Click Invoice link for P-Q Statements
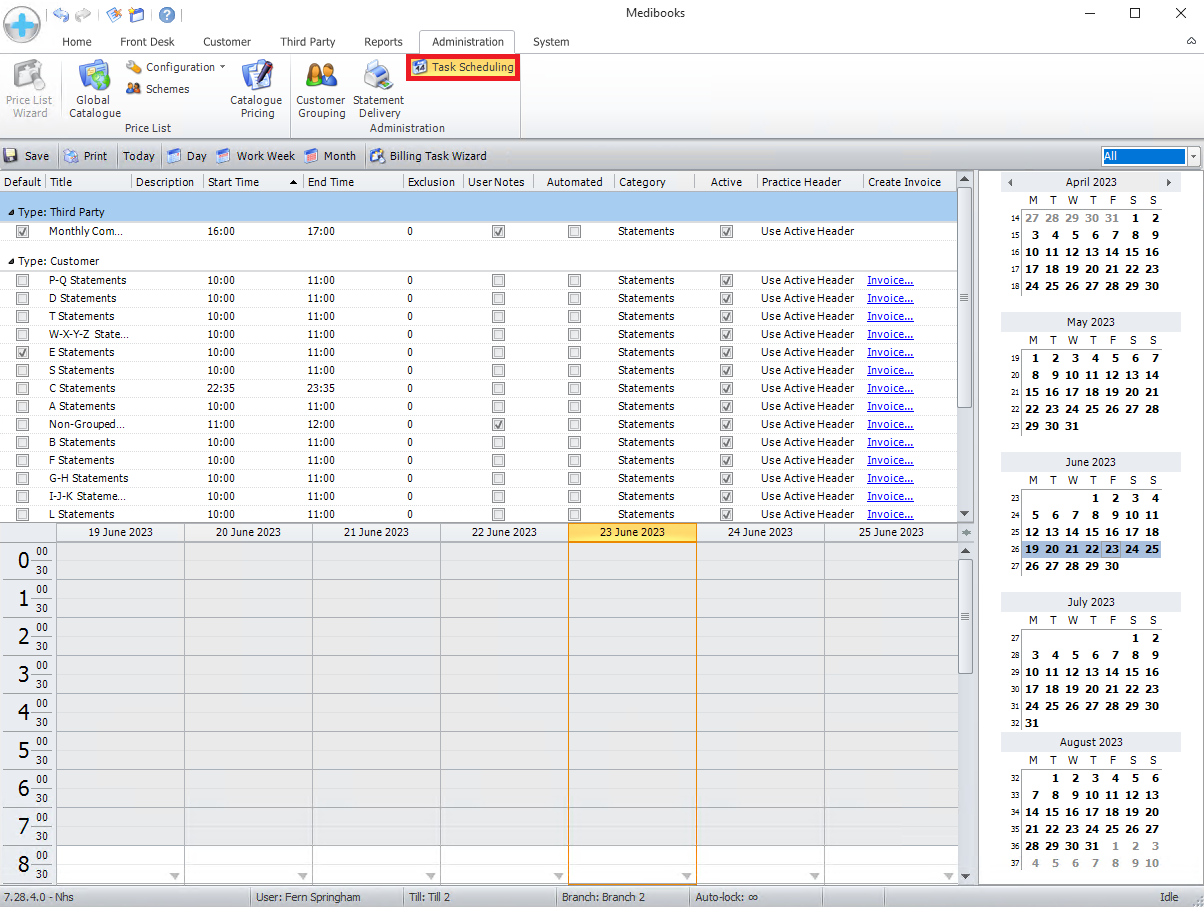This screenshot has width=1204, height=908. [x=889, y=281]
